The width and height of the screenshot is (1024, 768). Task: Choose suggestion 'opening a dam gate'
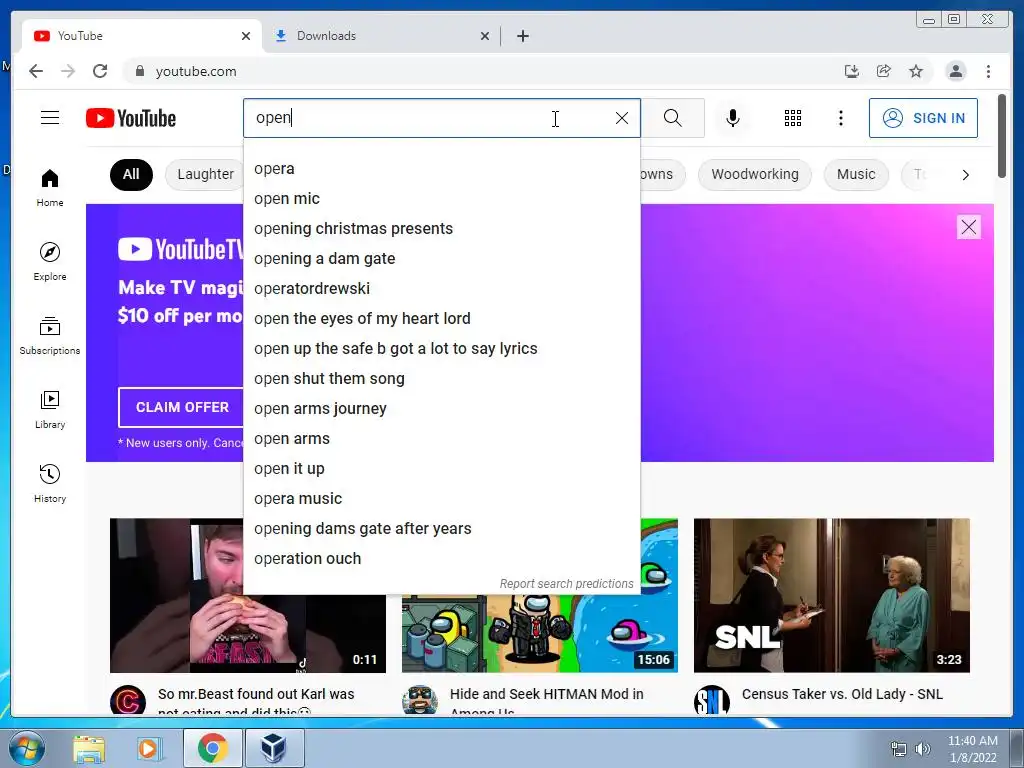click(441, 259)
